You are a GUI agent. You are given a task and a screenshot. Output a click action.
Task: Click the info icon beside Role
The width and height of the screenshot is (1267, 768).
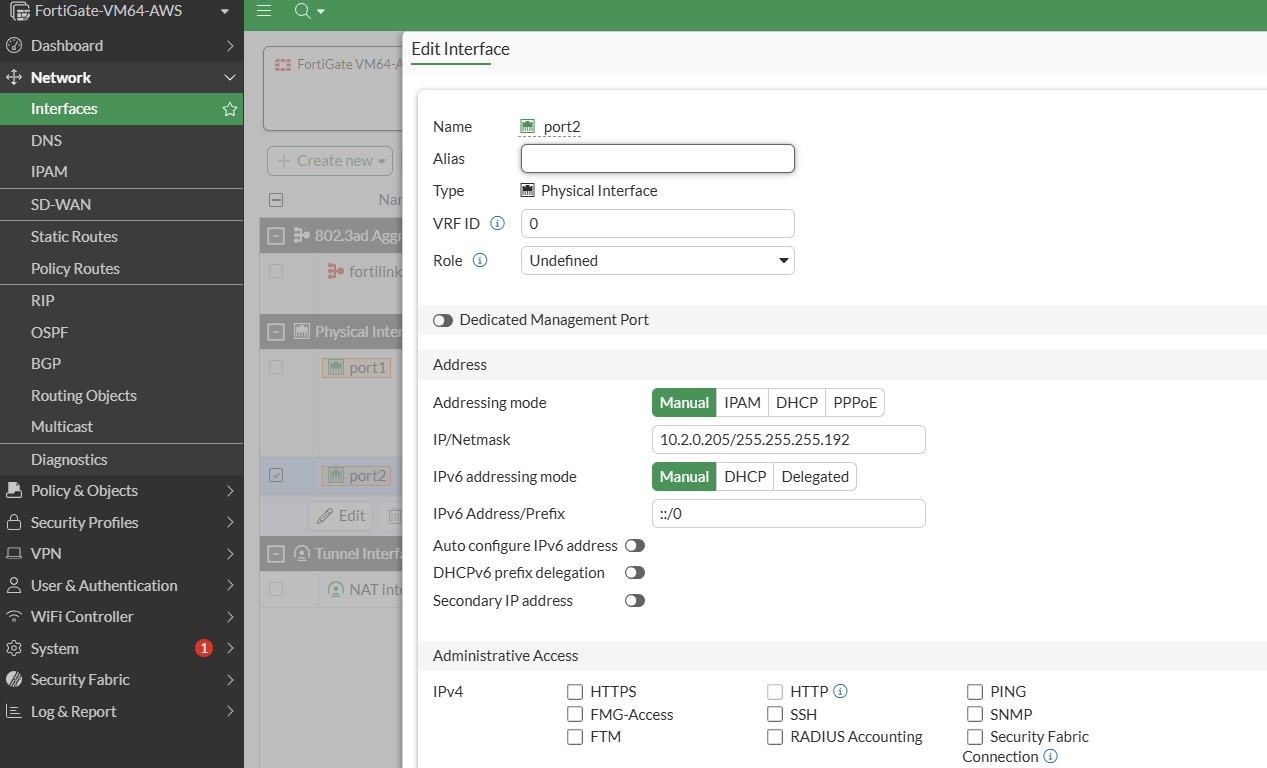point(479,259)
